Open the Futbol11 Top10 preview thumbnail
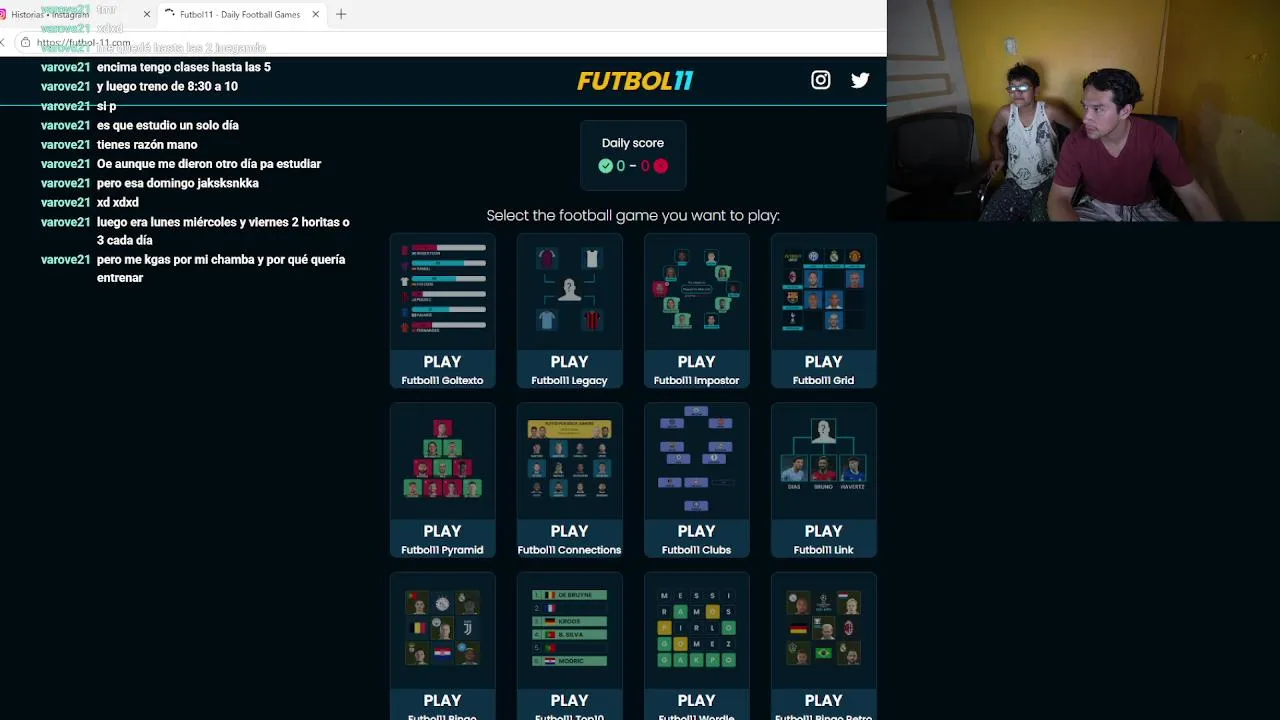This screenshot has width=1280, height=720. click(x=569, y=629)
